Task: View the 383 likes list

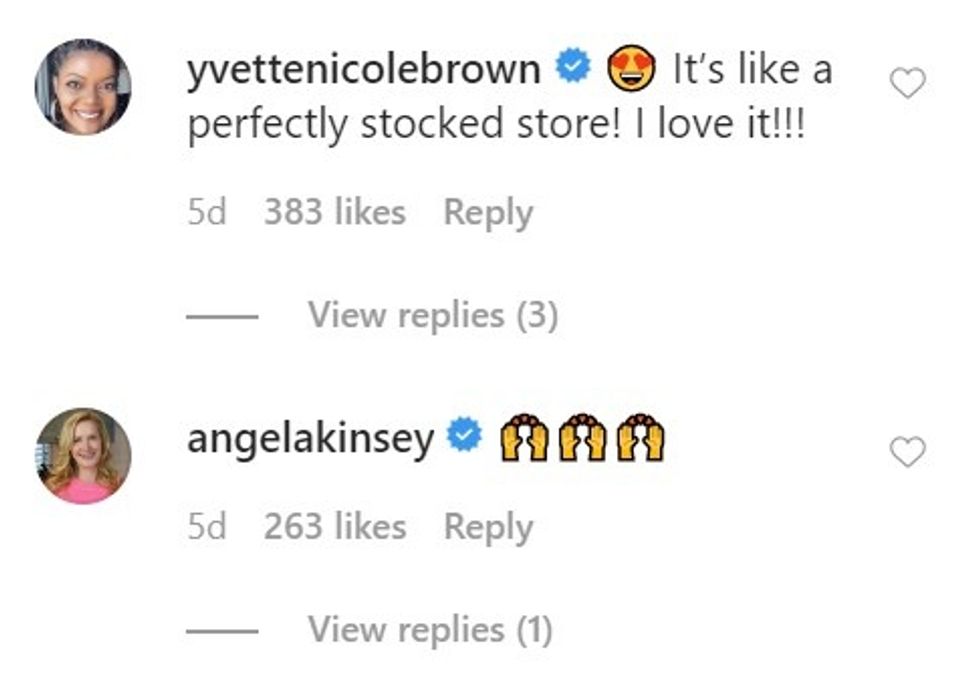Action: (x=334, y=213)
